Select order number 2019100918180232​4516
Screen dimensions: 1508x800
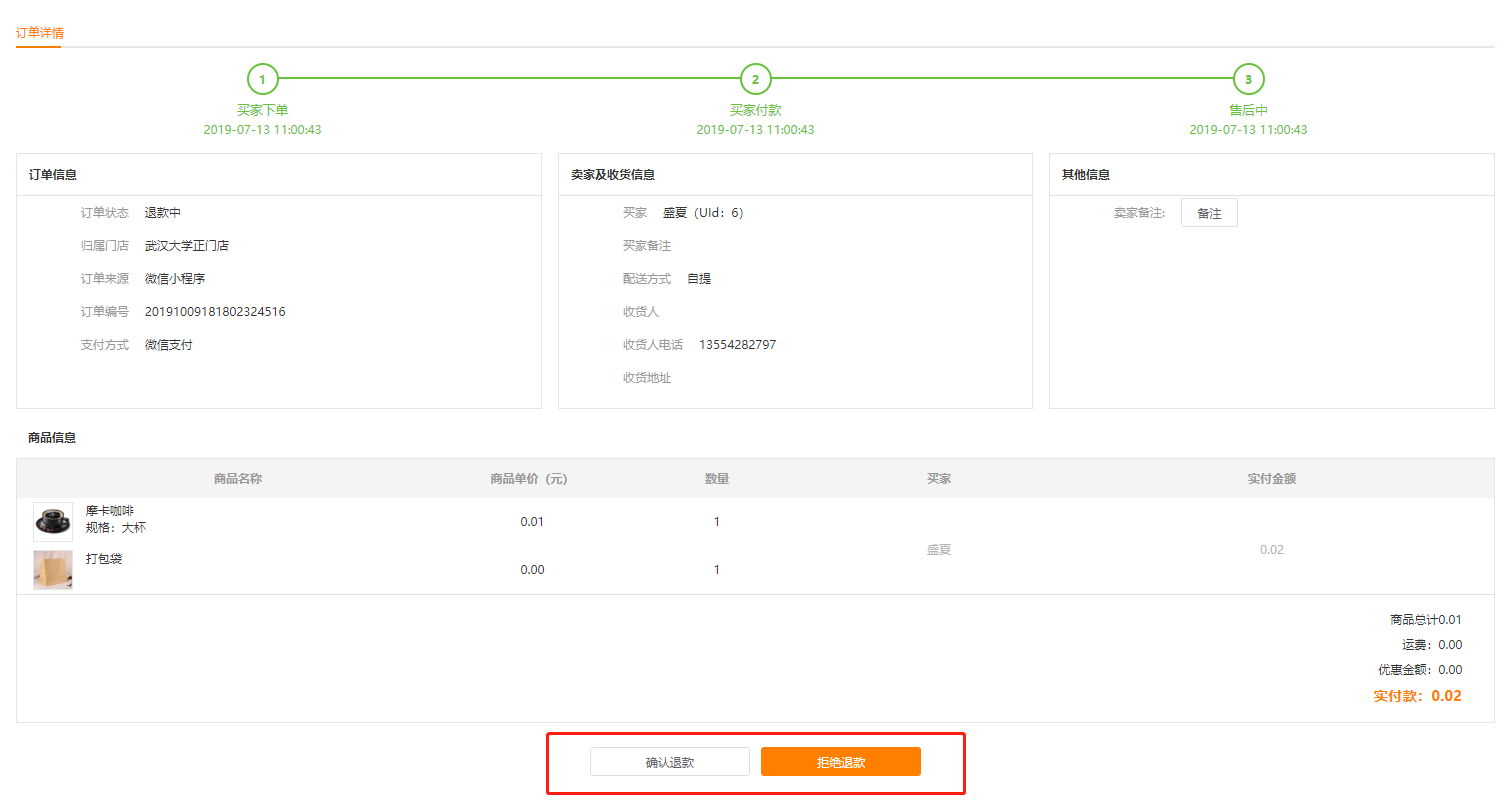click(x=215, y=312)
